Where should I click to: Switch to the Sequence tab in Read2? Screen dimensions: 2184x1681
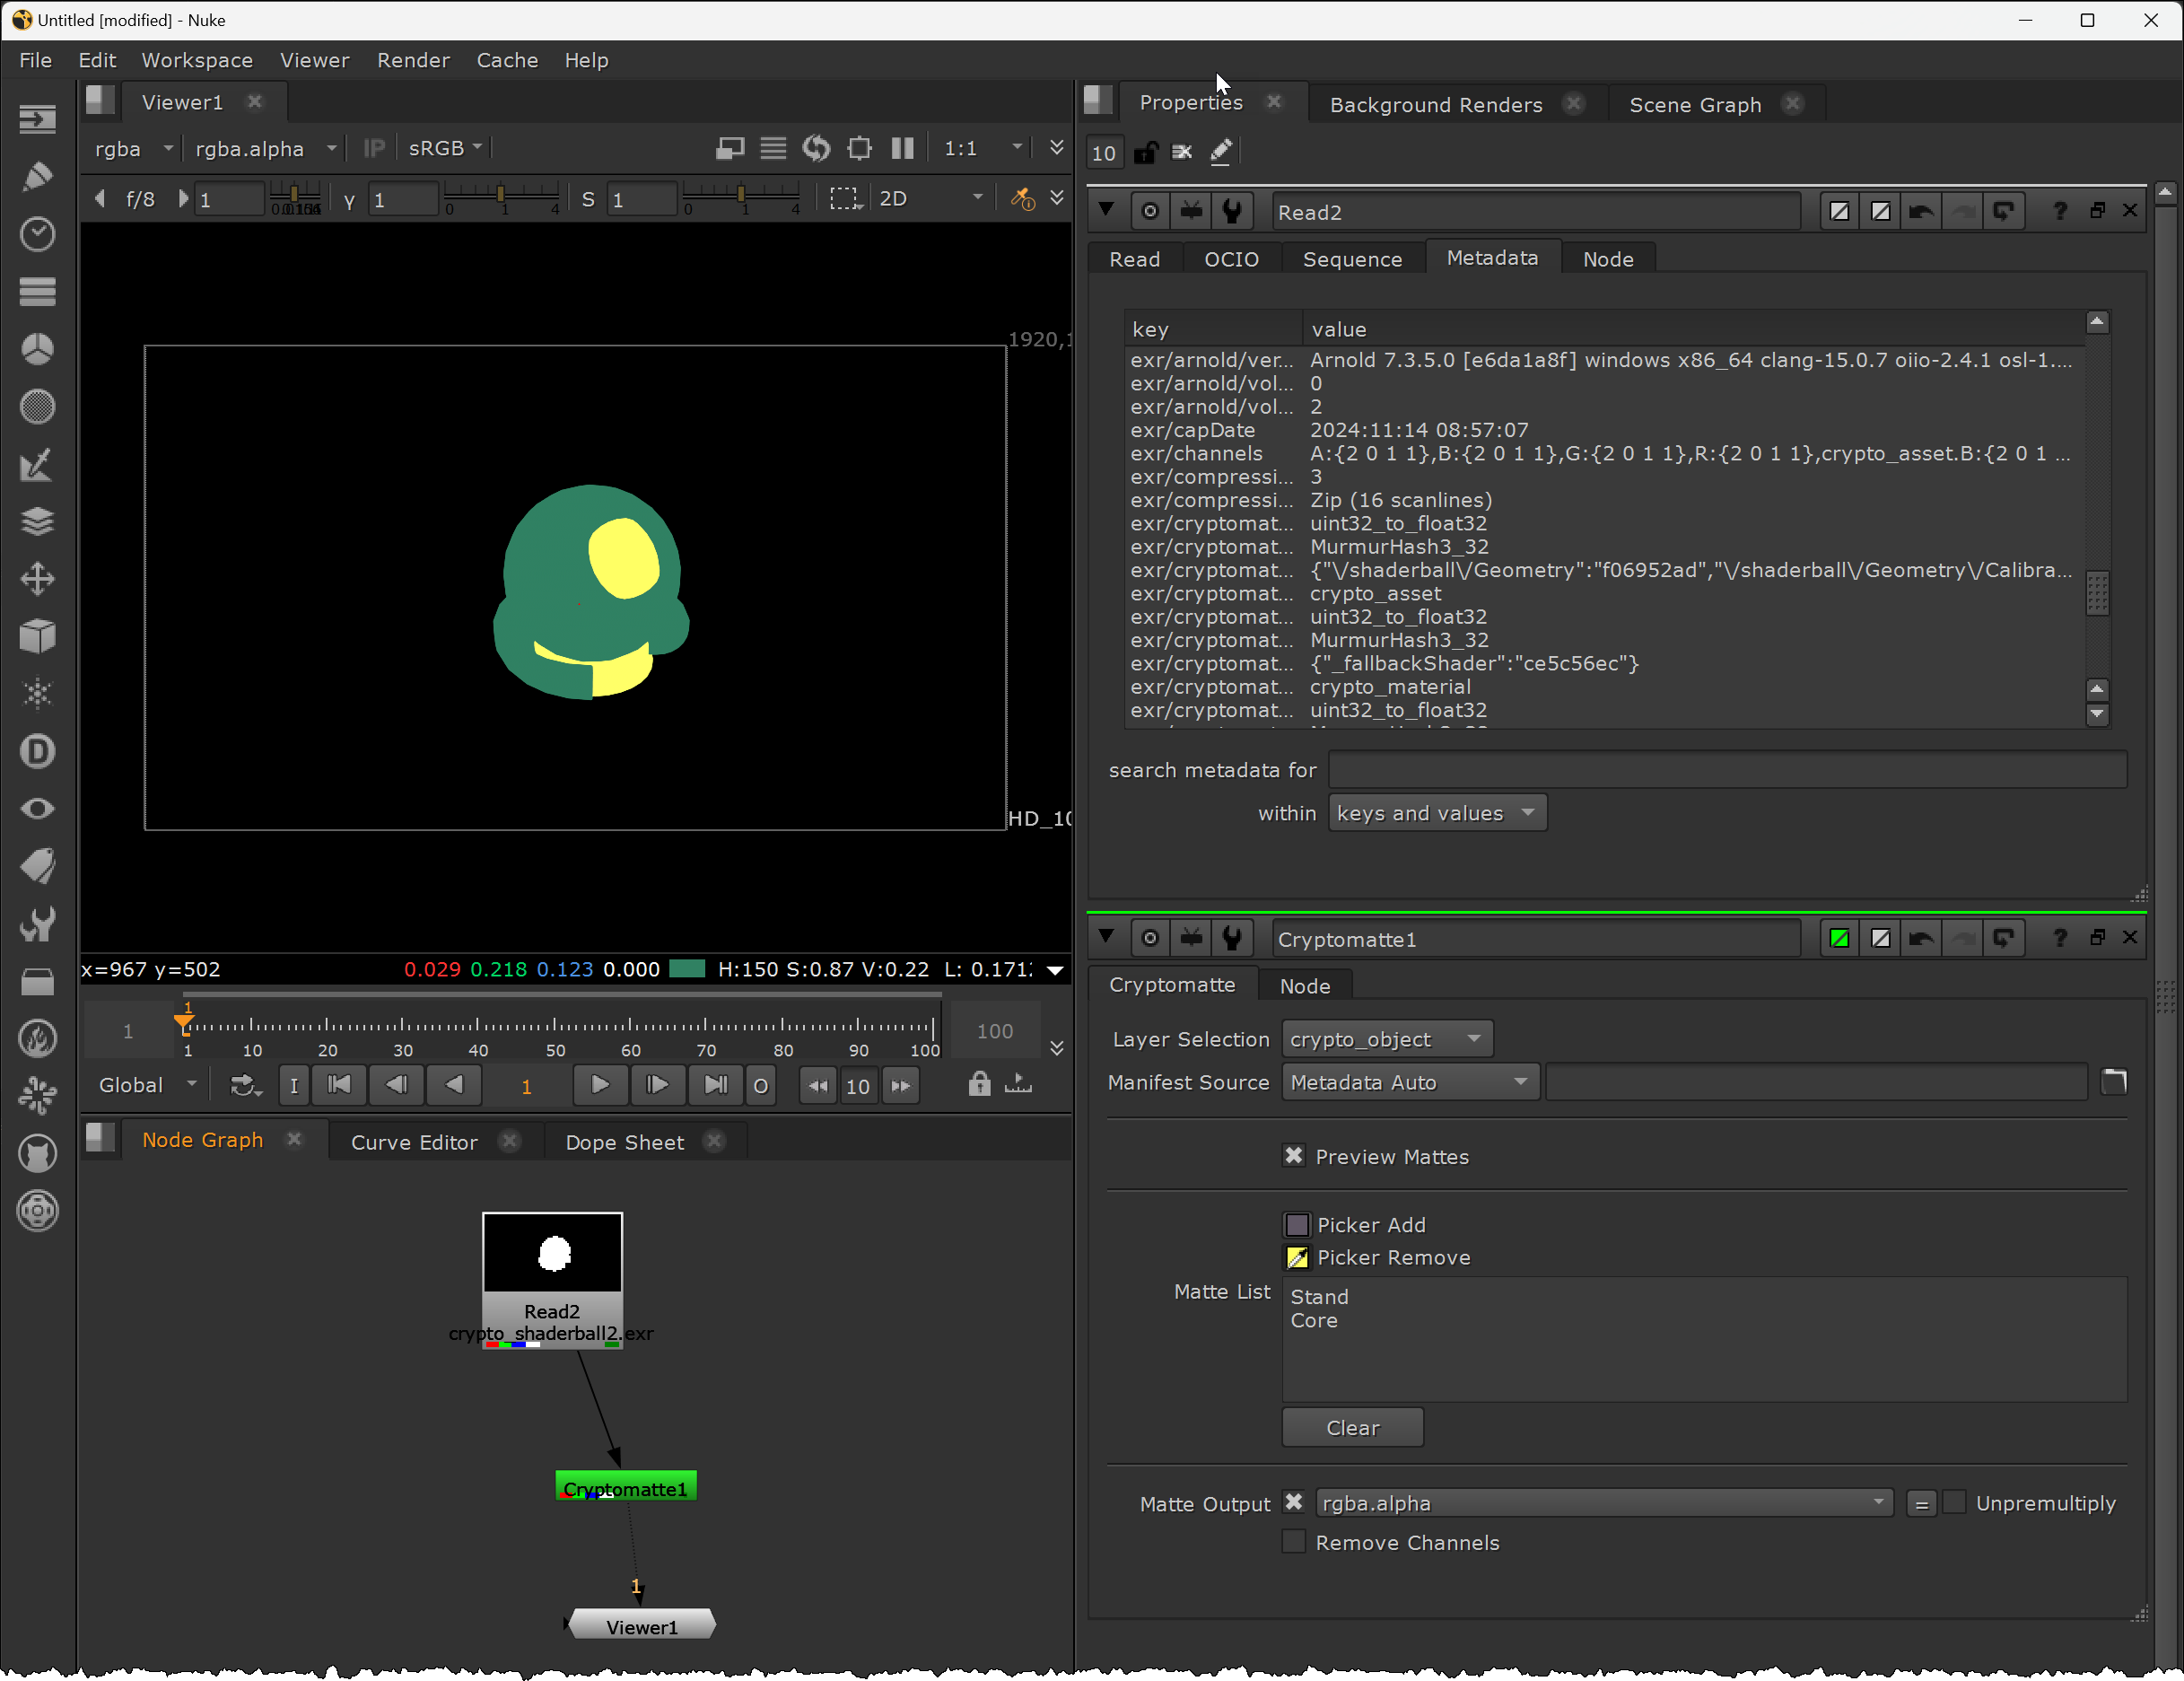(x=1352, y=258)
